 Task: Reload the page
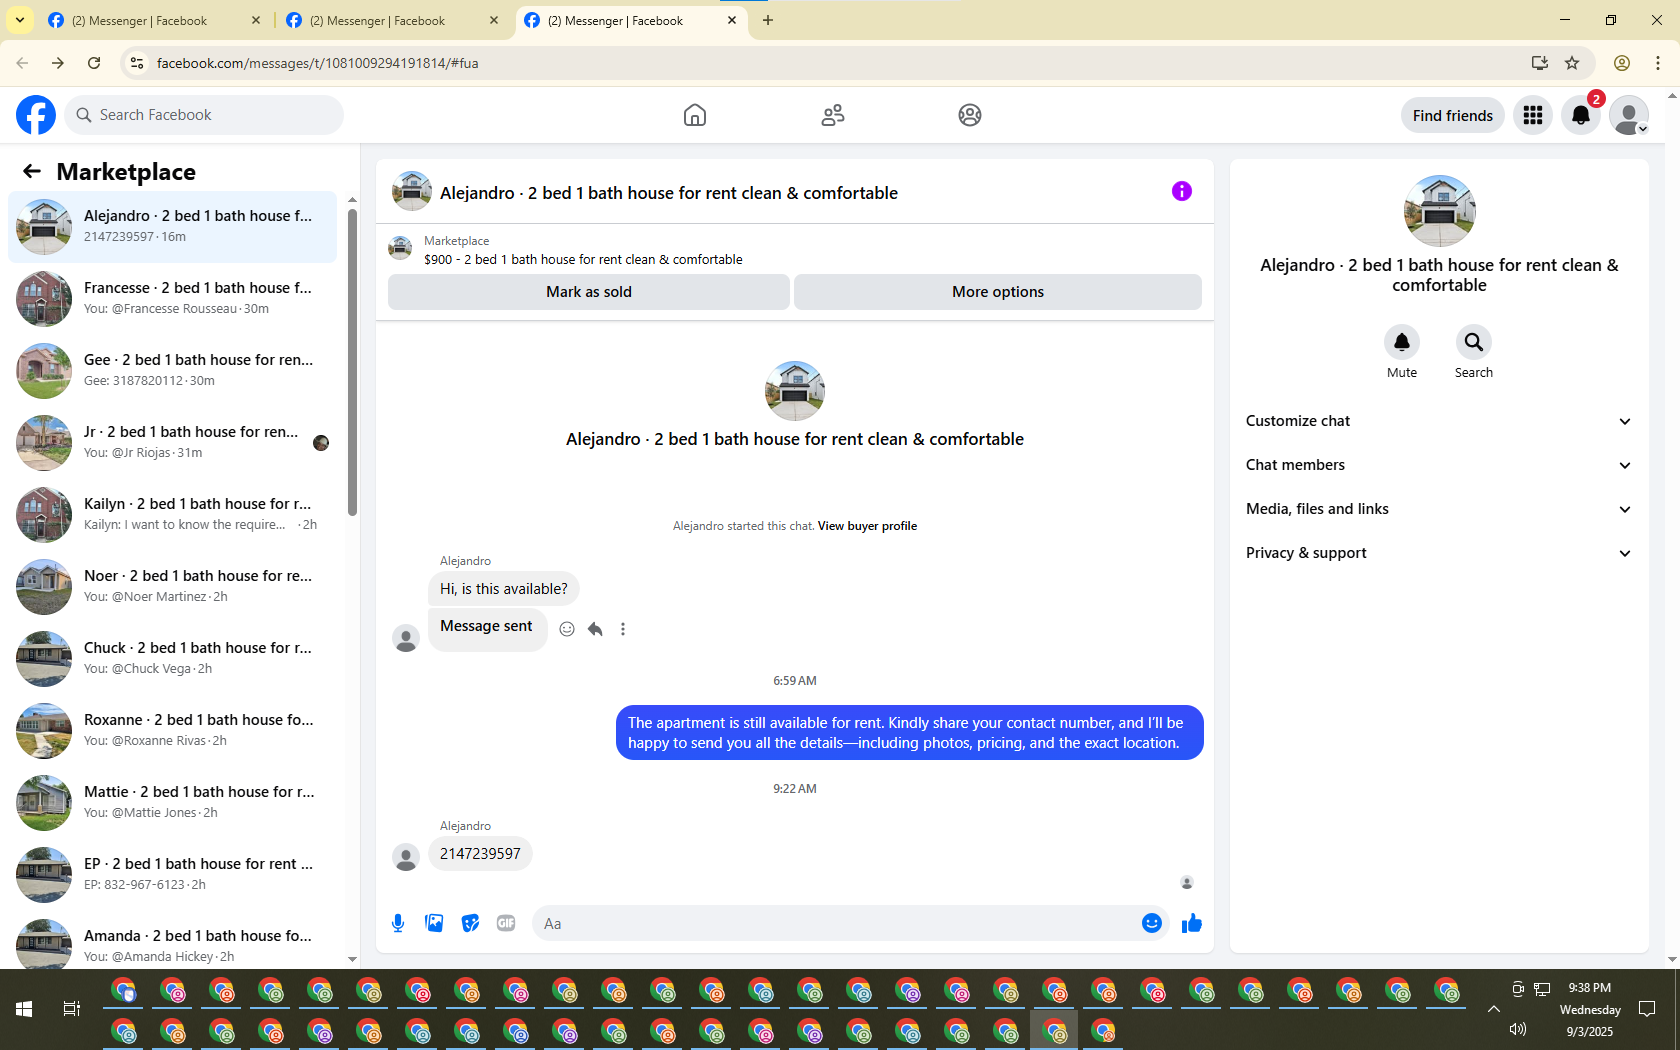pos(94,63)
